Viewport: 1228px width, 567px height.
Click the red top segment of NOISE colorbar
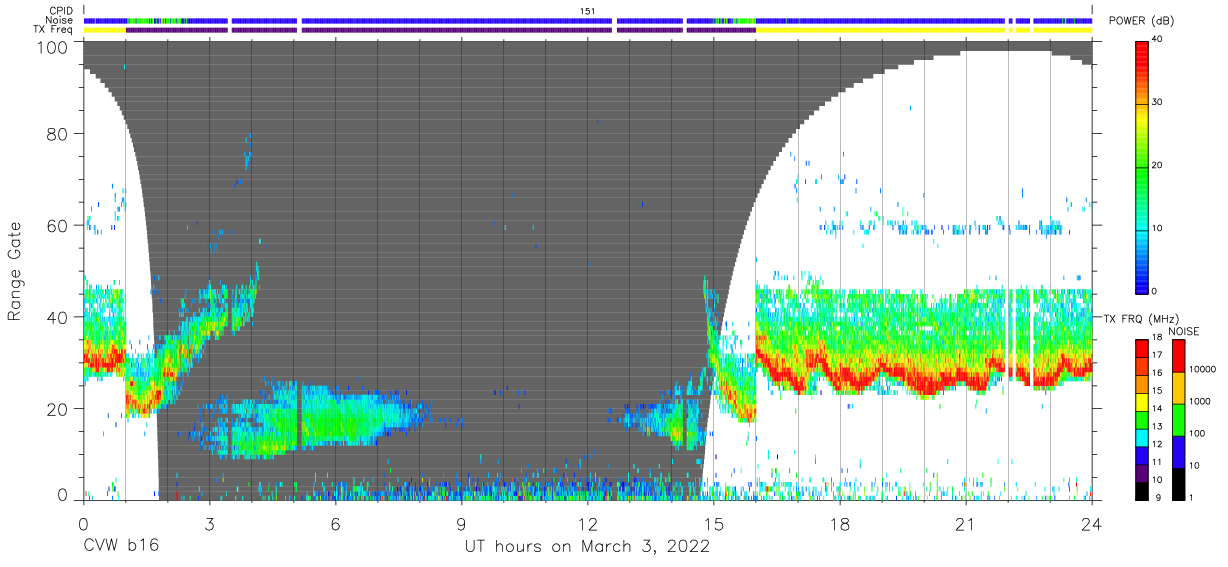click(1177, 356)
